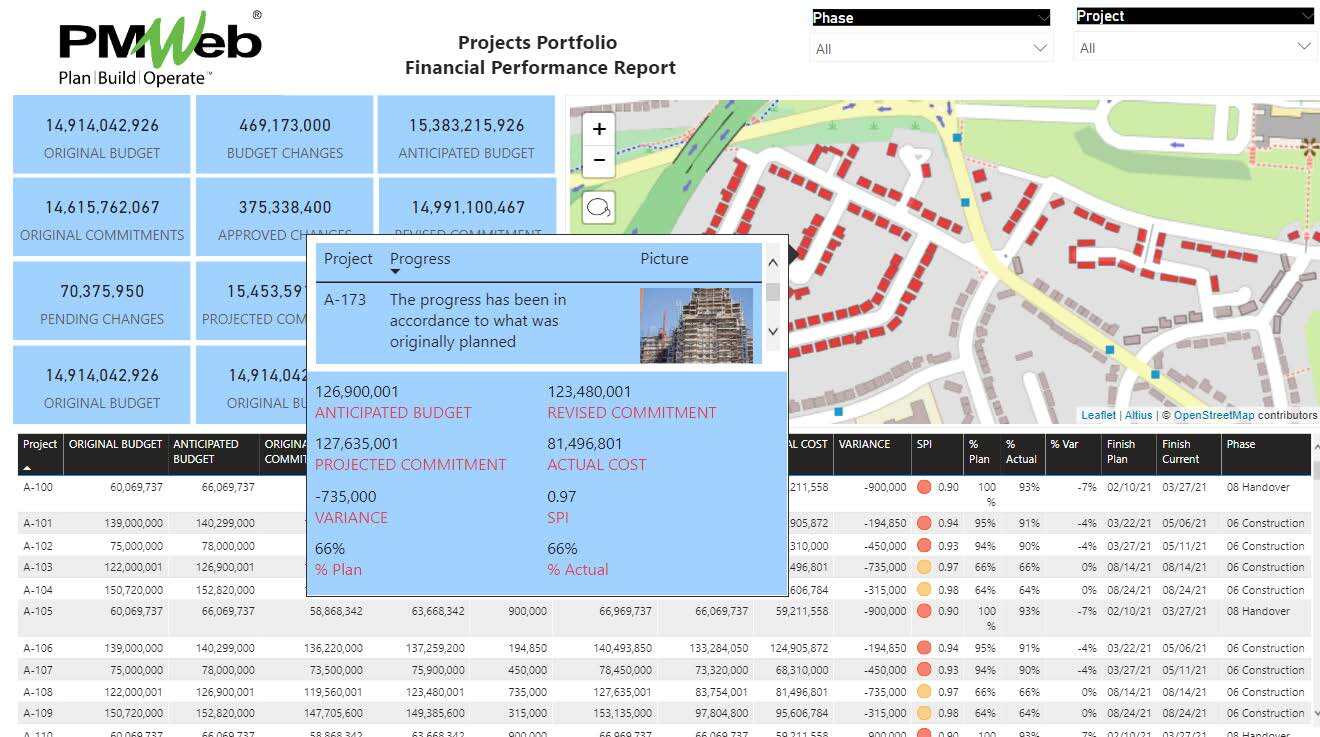Sort table by Finish Plan column header
1320x737 pixels.
[1120, 451]
